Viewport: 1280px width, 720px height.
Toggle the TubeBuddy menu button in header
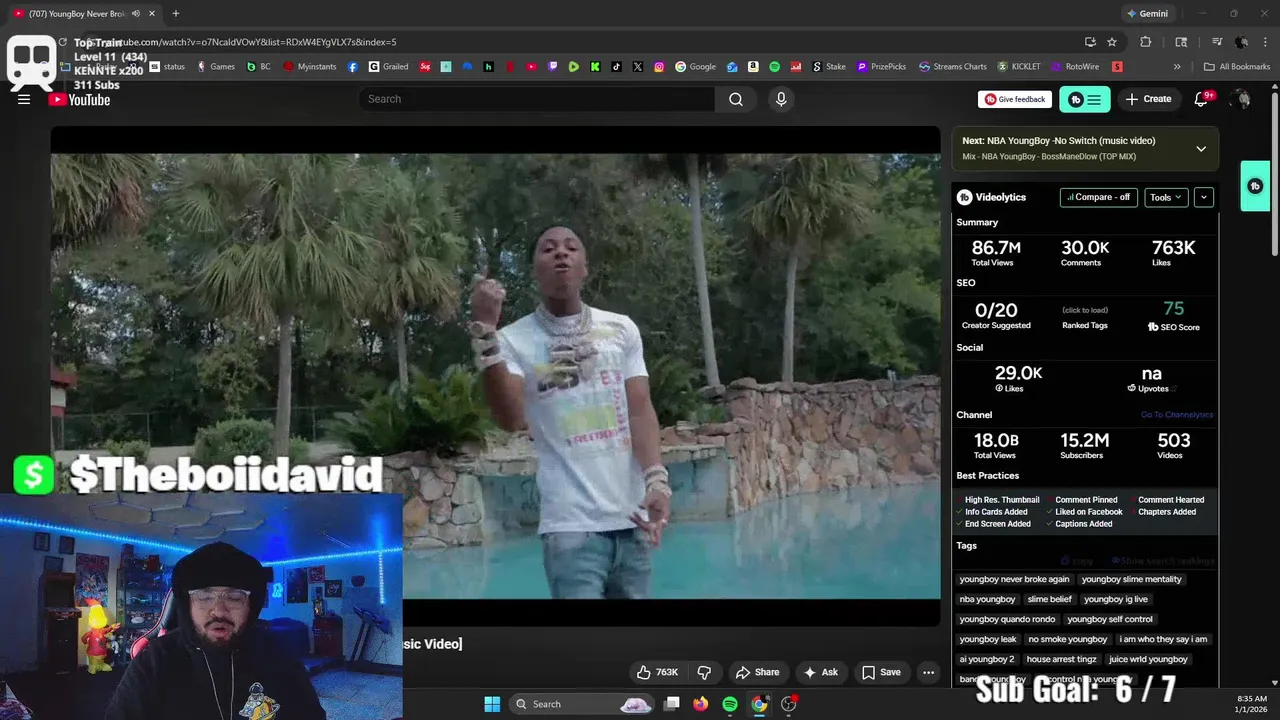point(1085,99)
